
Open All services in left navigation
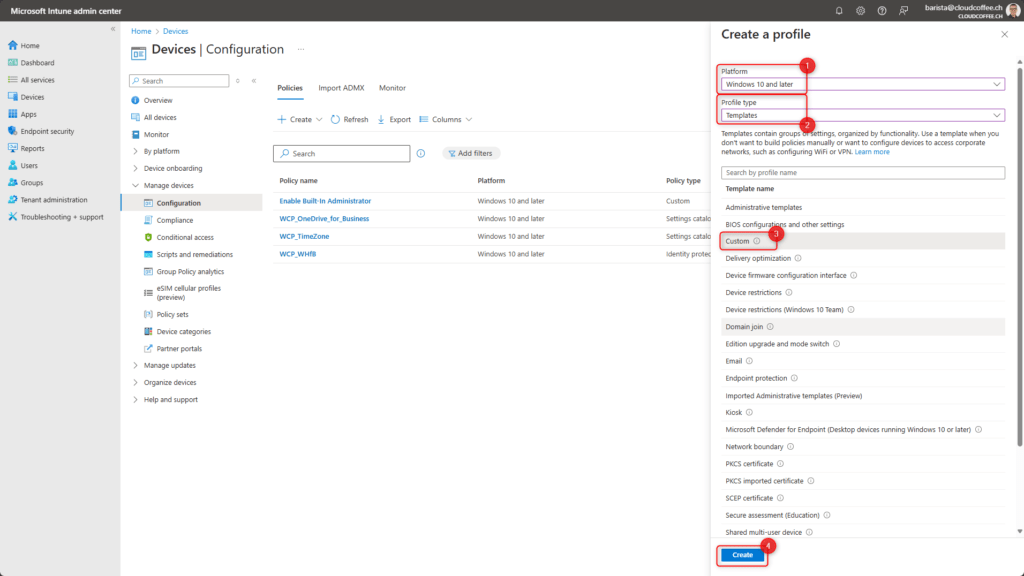pyautogui.click(x=37, y=80)
